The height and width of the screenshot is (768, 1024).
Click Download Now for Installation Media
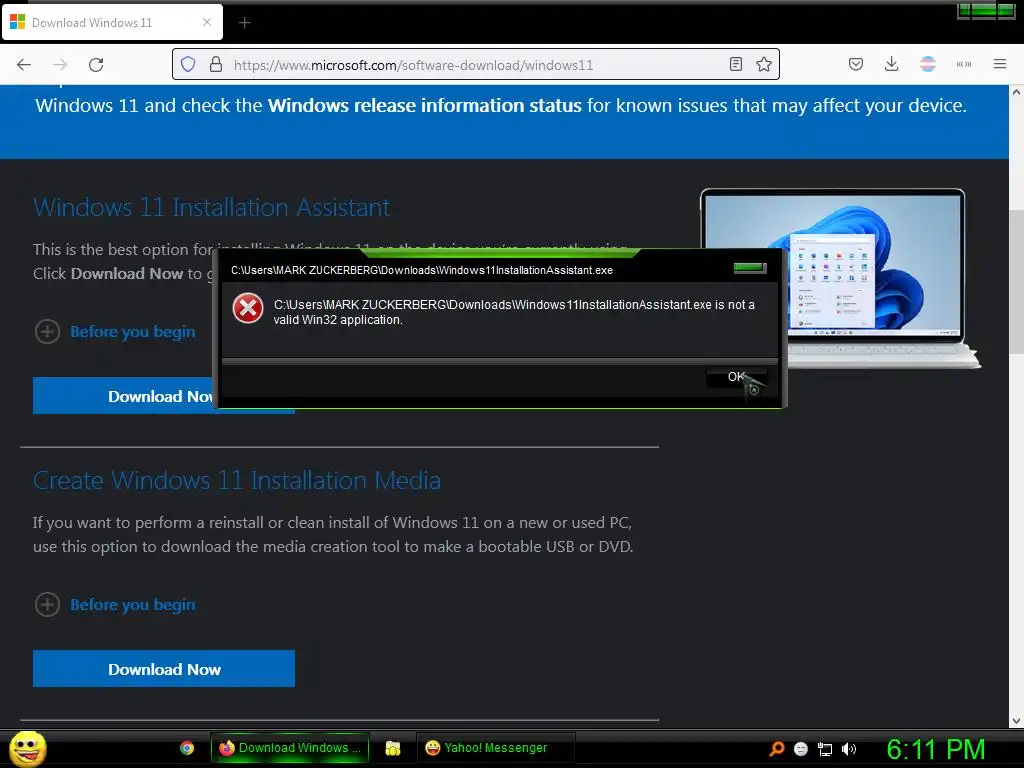164,669
